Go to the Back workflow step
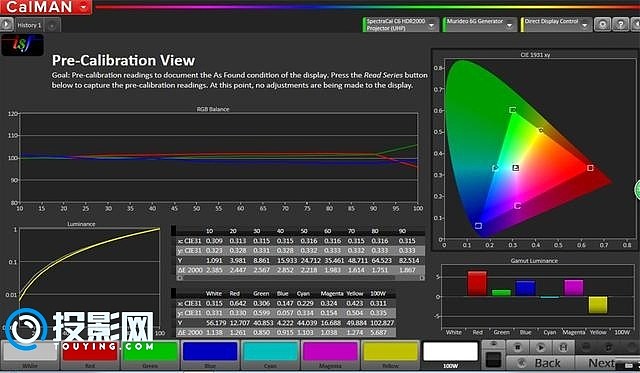Viewport: 640px width, 373px height. (x=540, y=363)
